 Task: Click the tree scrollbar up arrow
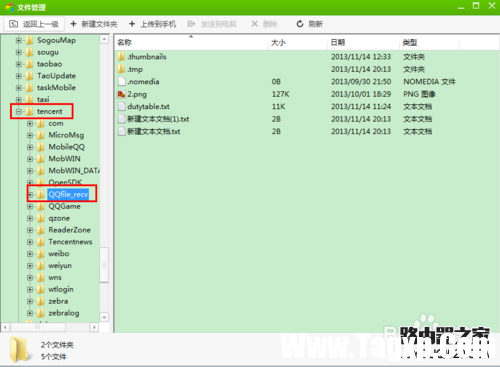coord(104,39)
